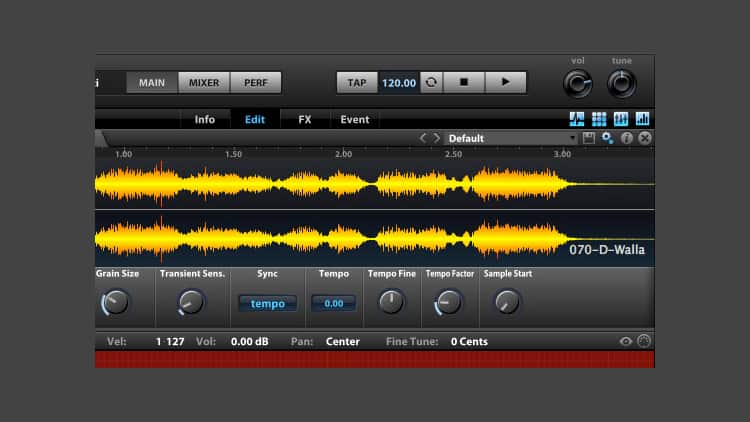The width and height of the screenshot is (750, 422).
Task: Switch to the PERF page
Action: [255, 82]
